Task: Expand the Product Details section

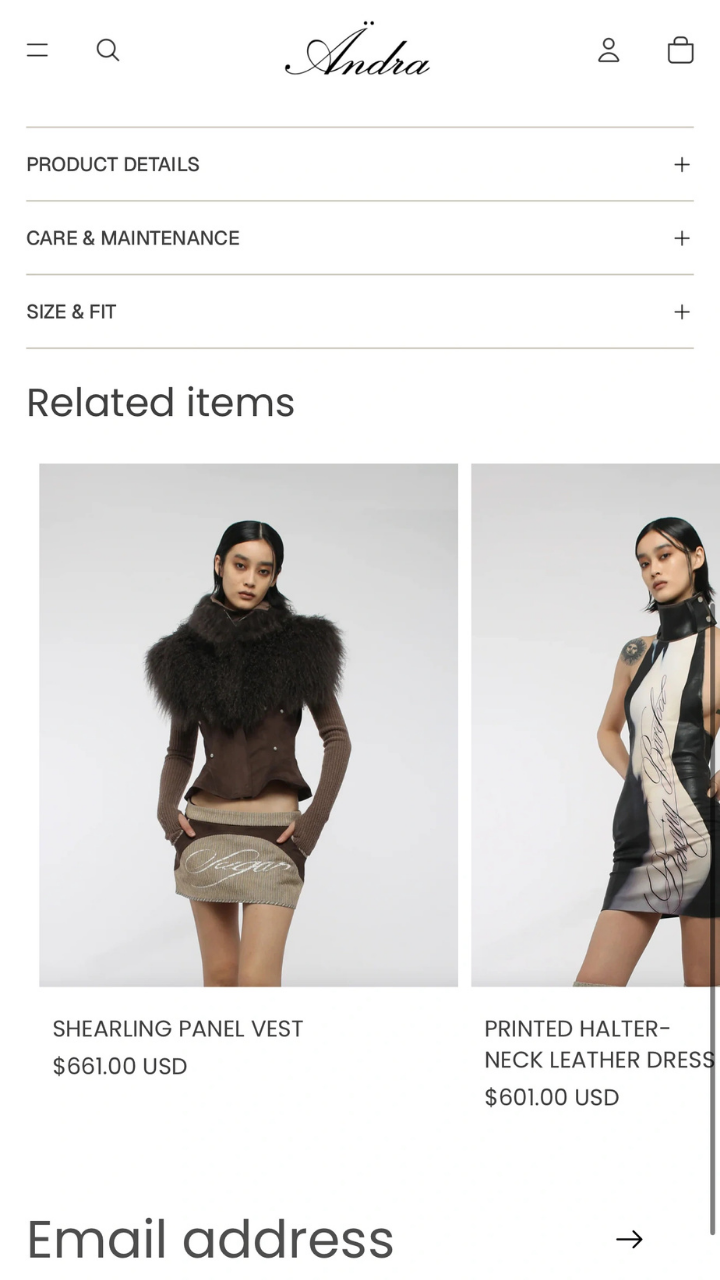Action: [360, 164]
